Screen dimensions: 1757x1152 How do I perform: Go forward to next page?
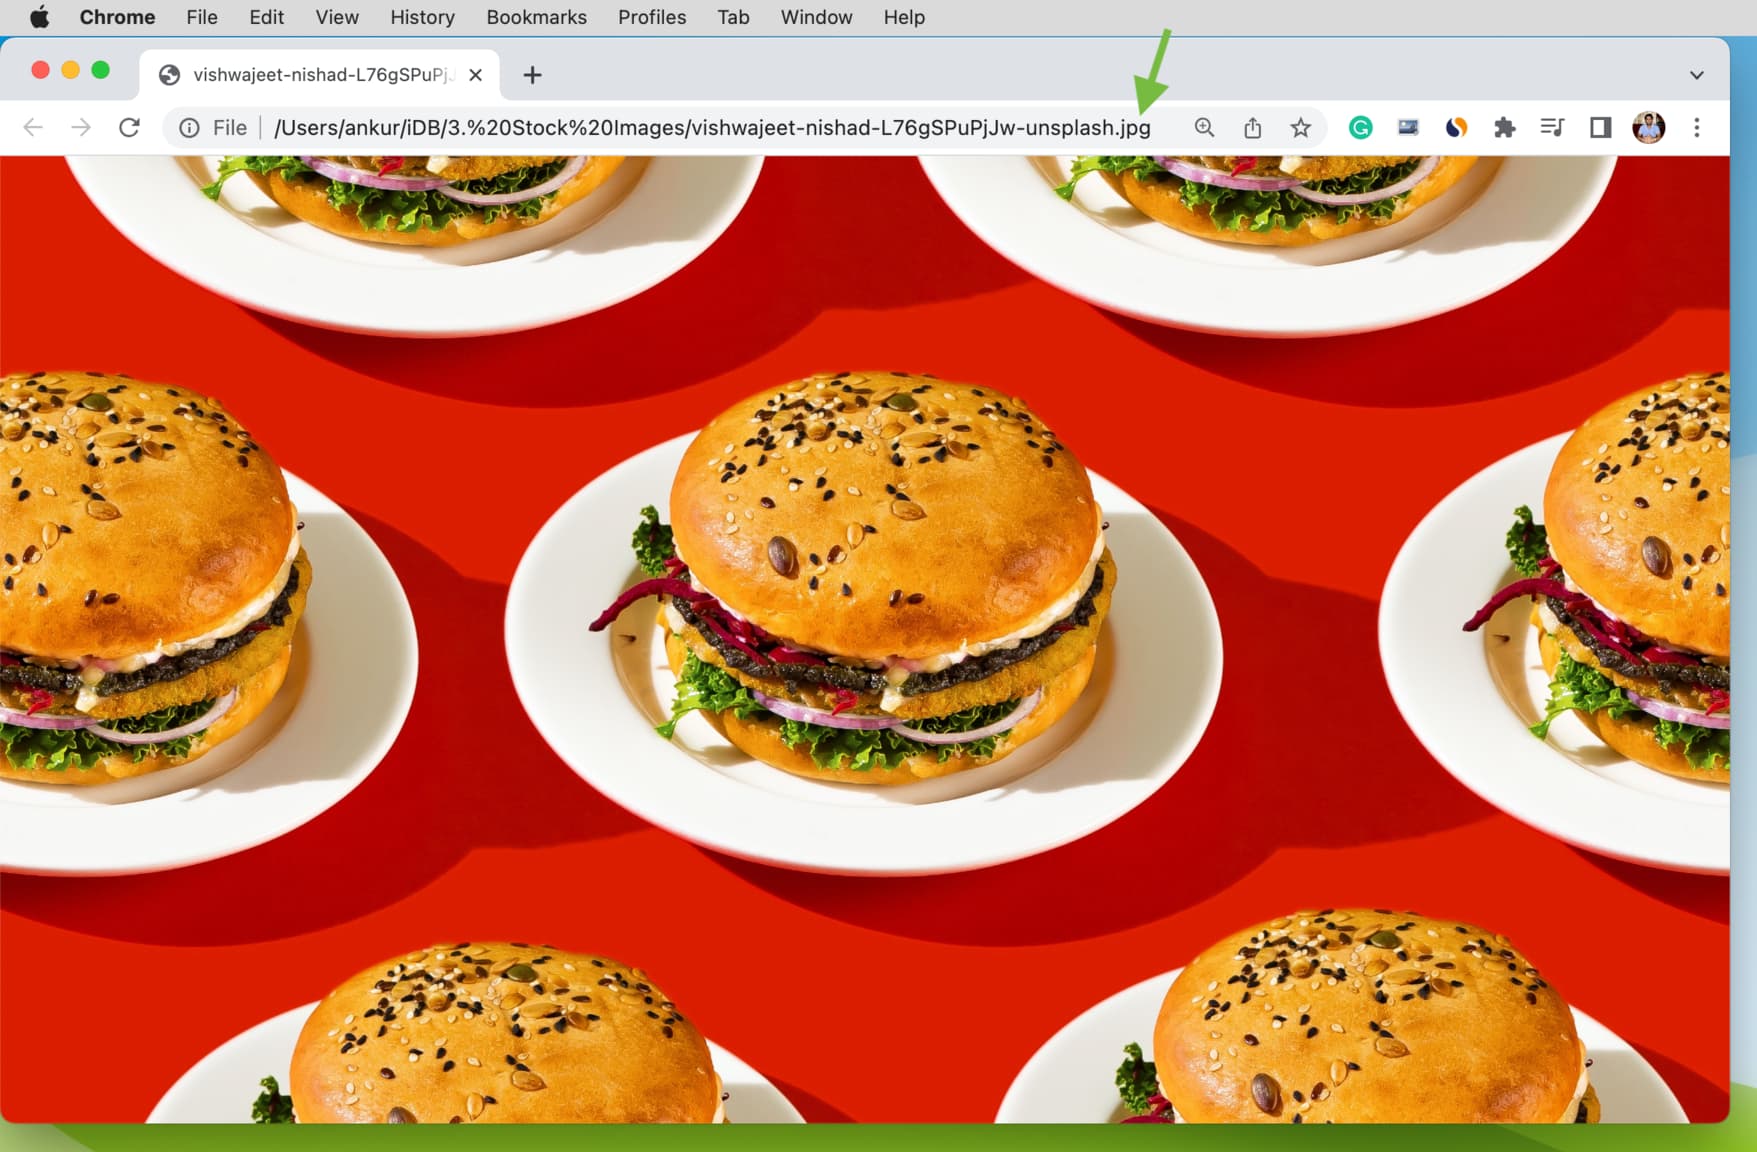[81, 127]
